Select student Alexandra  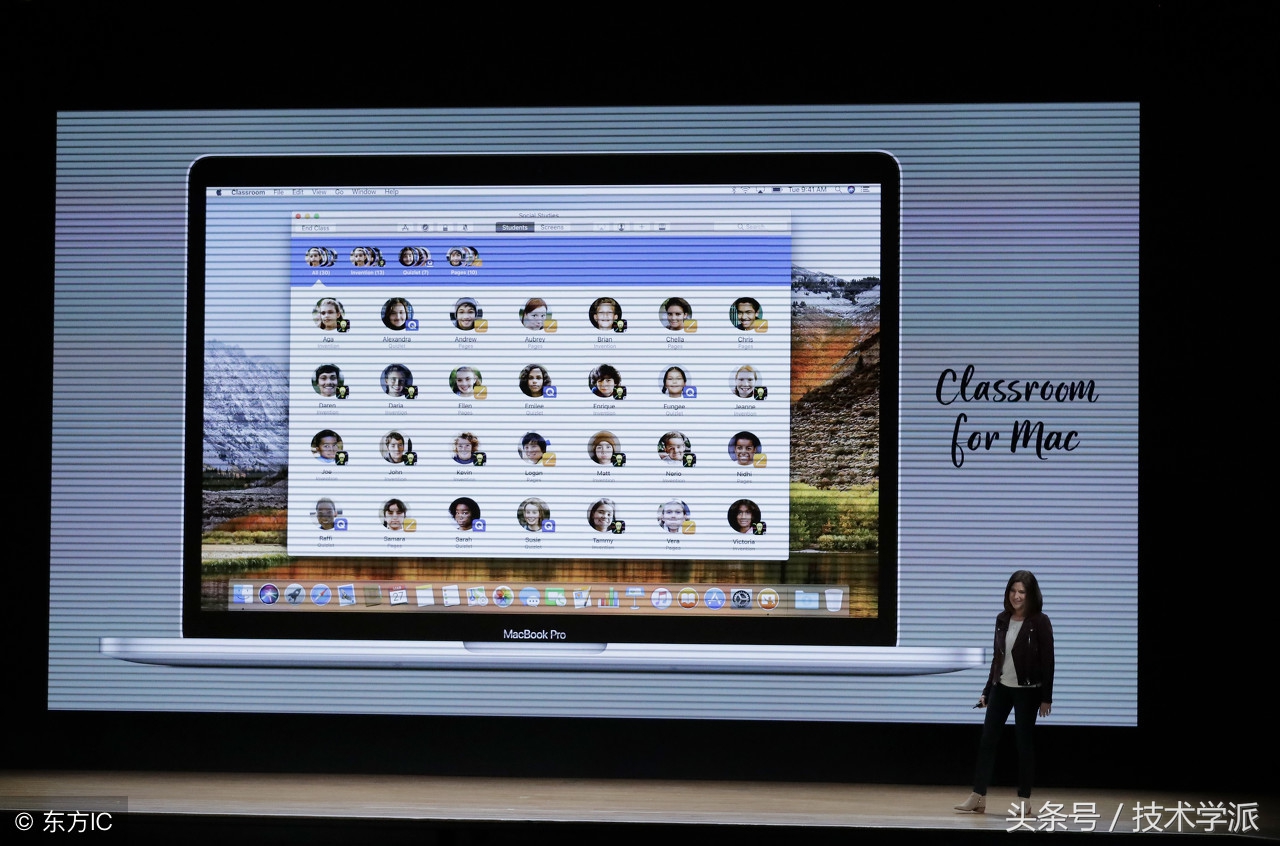pos(397,321)
